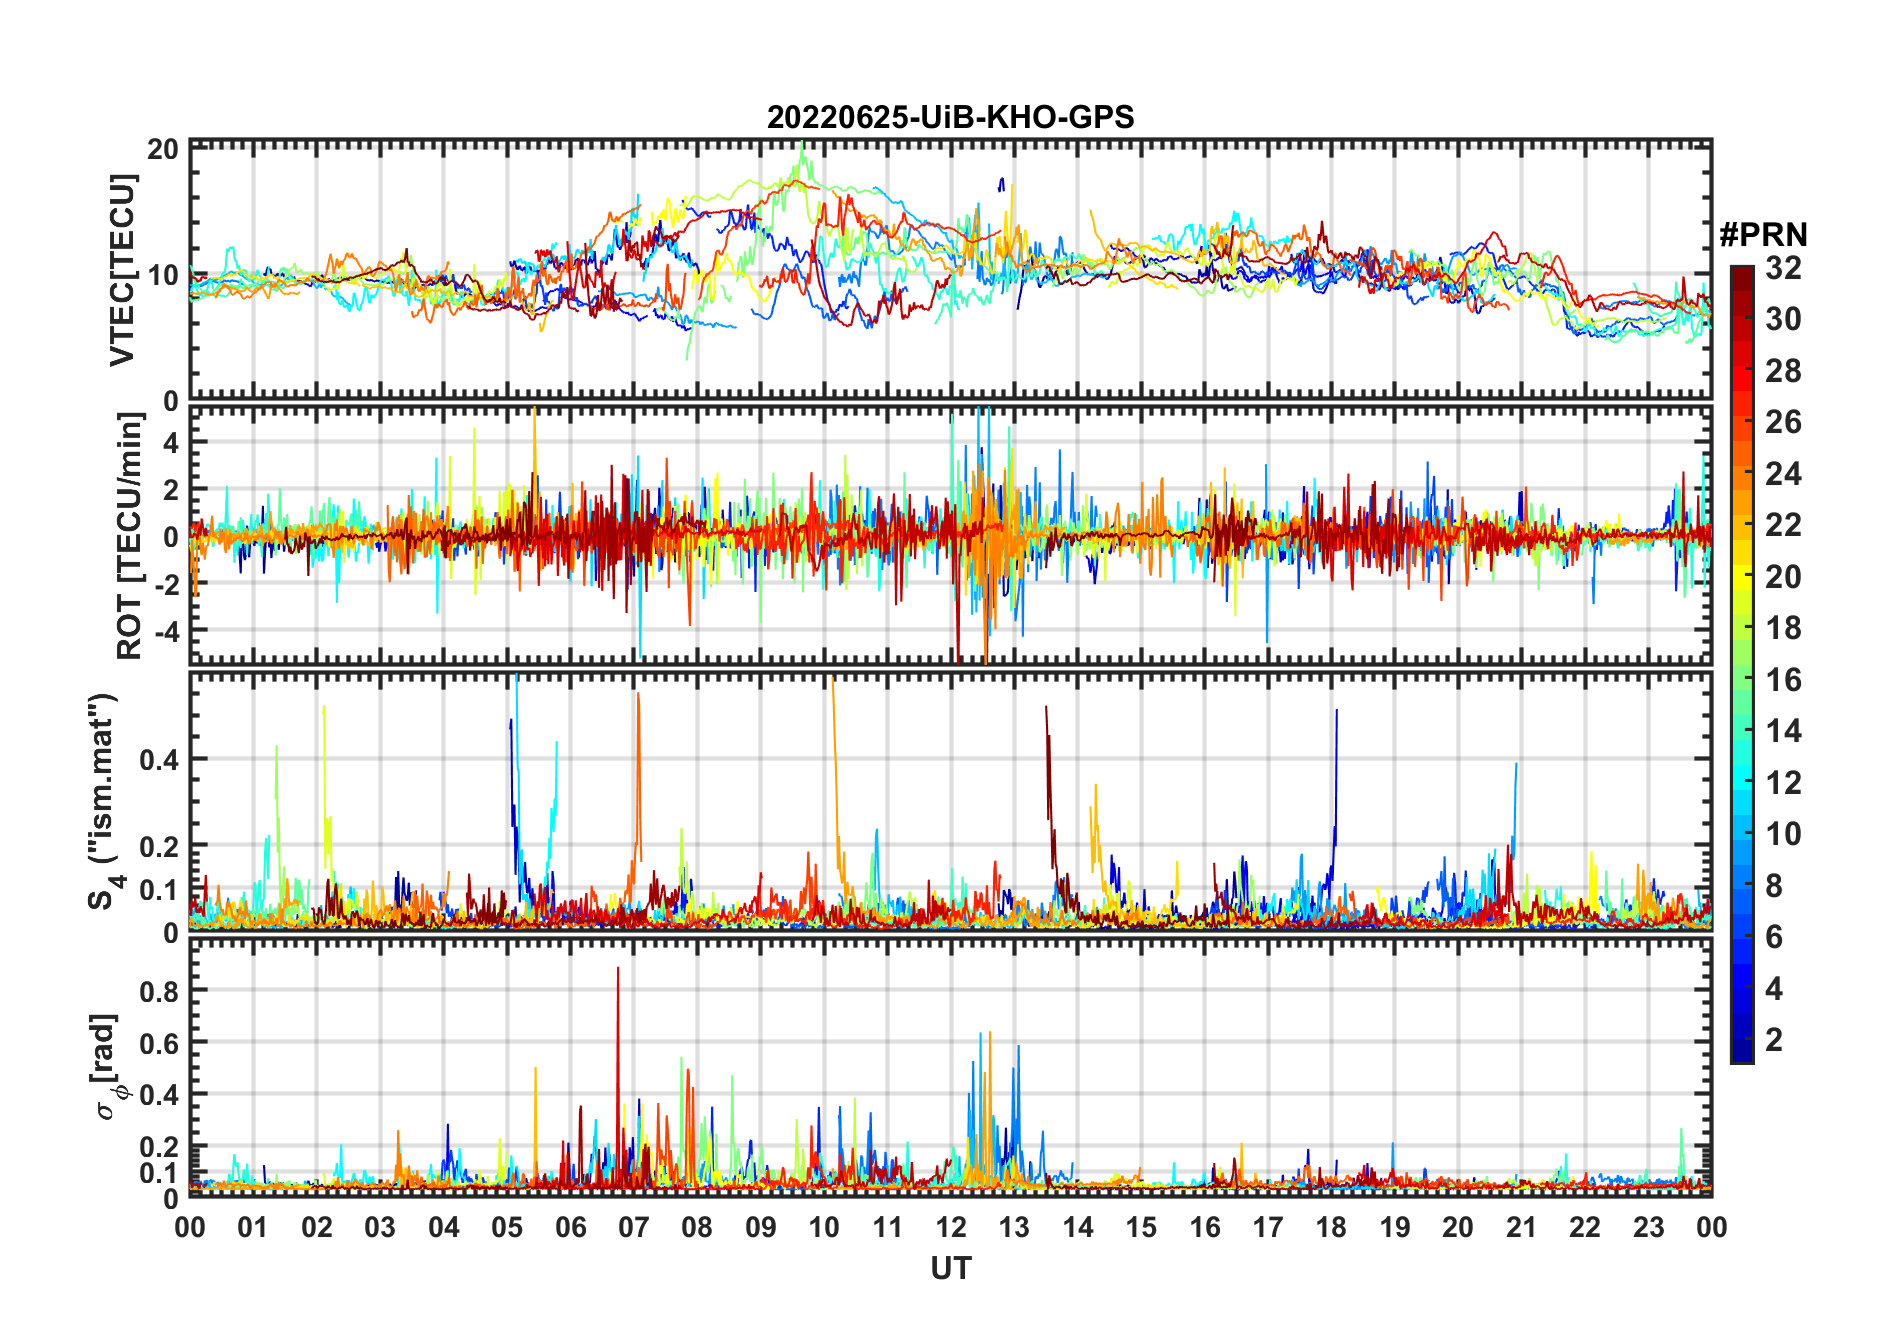Click PRN colorbar tick label 16
This screenshot has height=1330, width=1902.
1784,680
